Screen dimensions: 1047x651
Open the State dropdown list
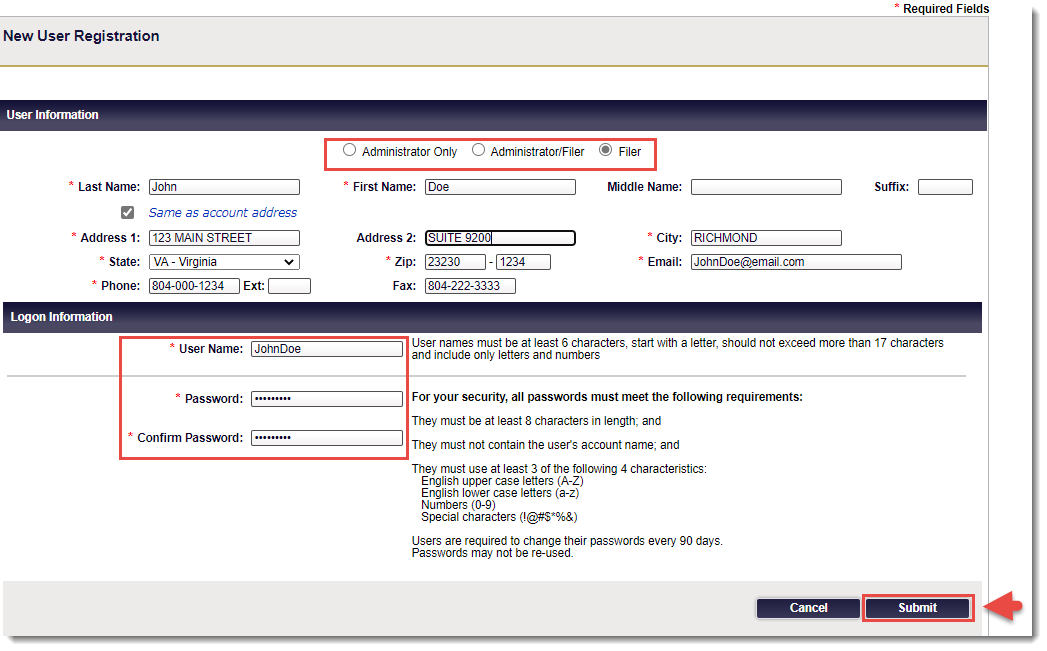click(x=223, y=262)
